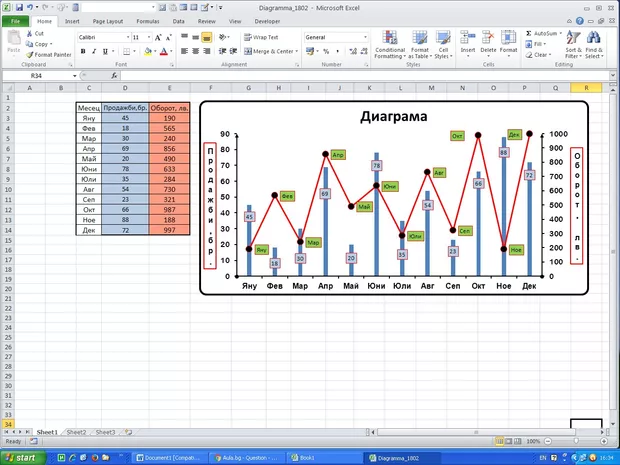Expand the Name Box dropdown arrow
Screen dimensions: 620x465
(72, 75)
